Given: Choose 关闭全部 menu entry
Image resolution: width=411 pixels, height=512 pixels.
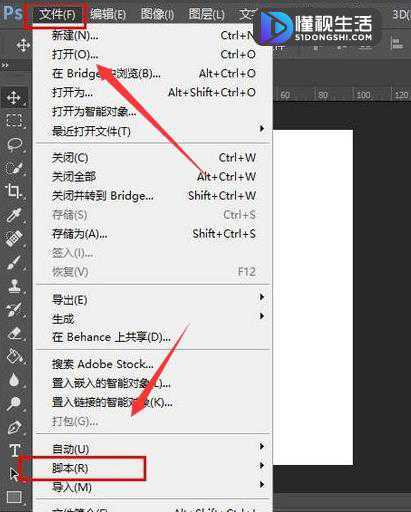Looking at the screenshot, I should point(153,177).
